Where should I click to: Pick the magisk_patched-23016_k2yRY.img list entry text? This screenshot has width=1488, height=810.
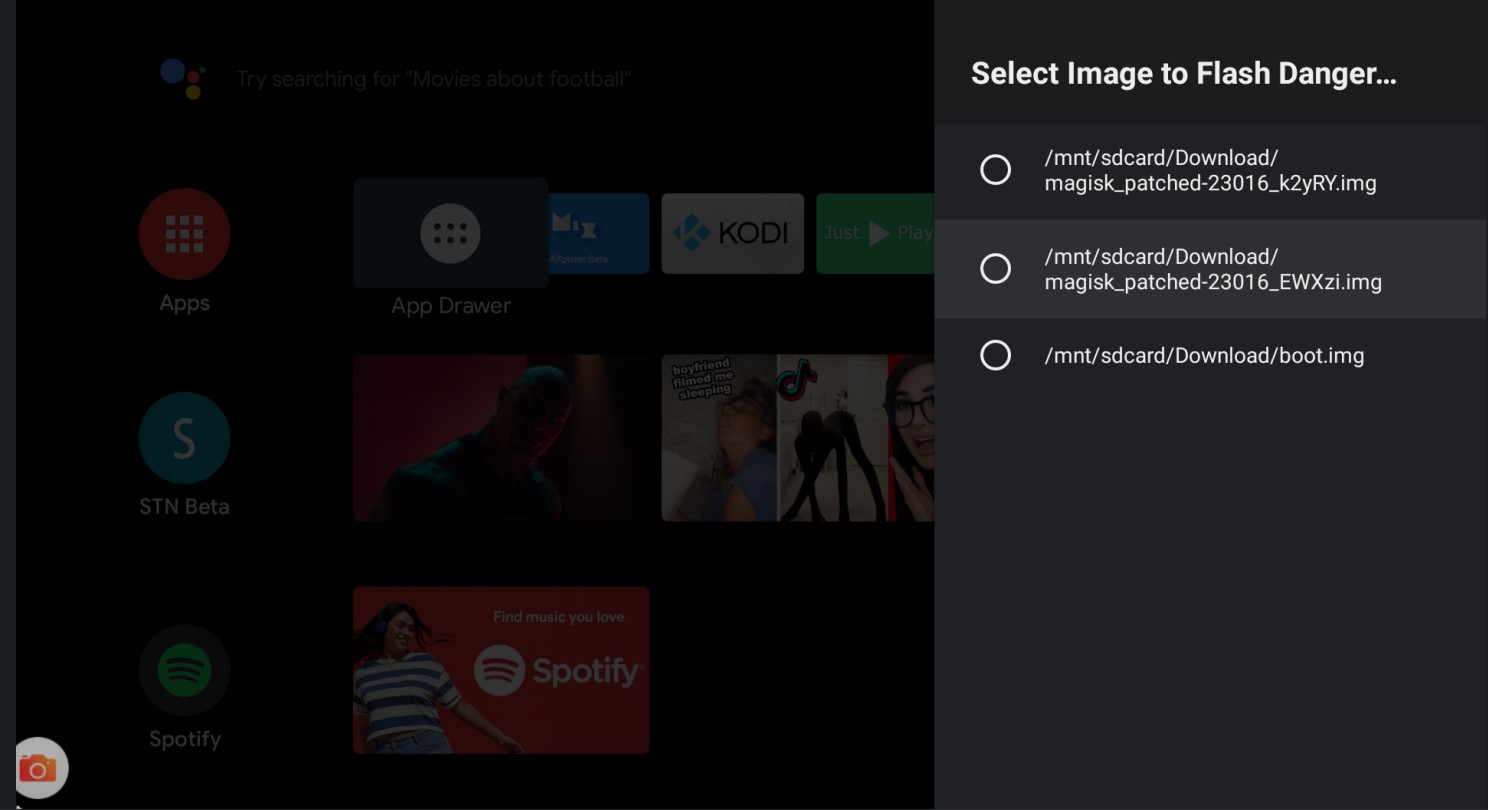1210,171
